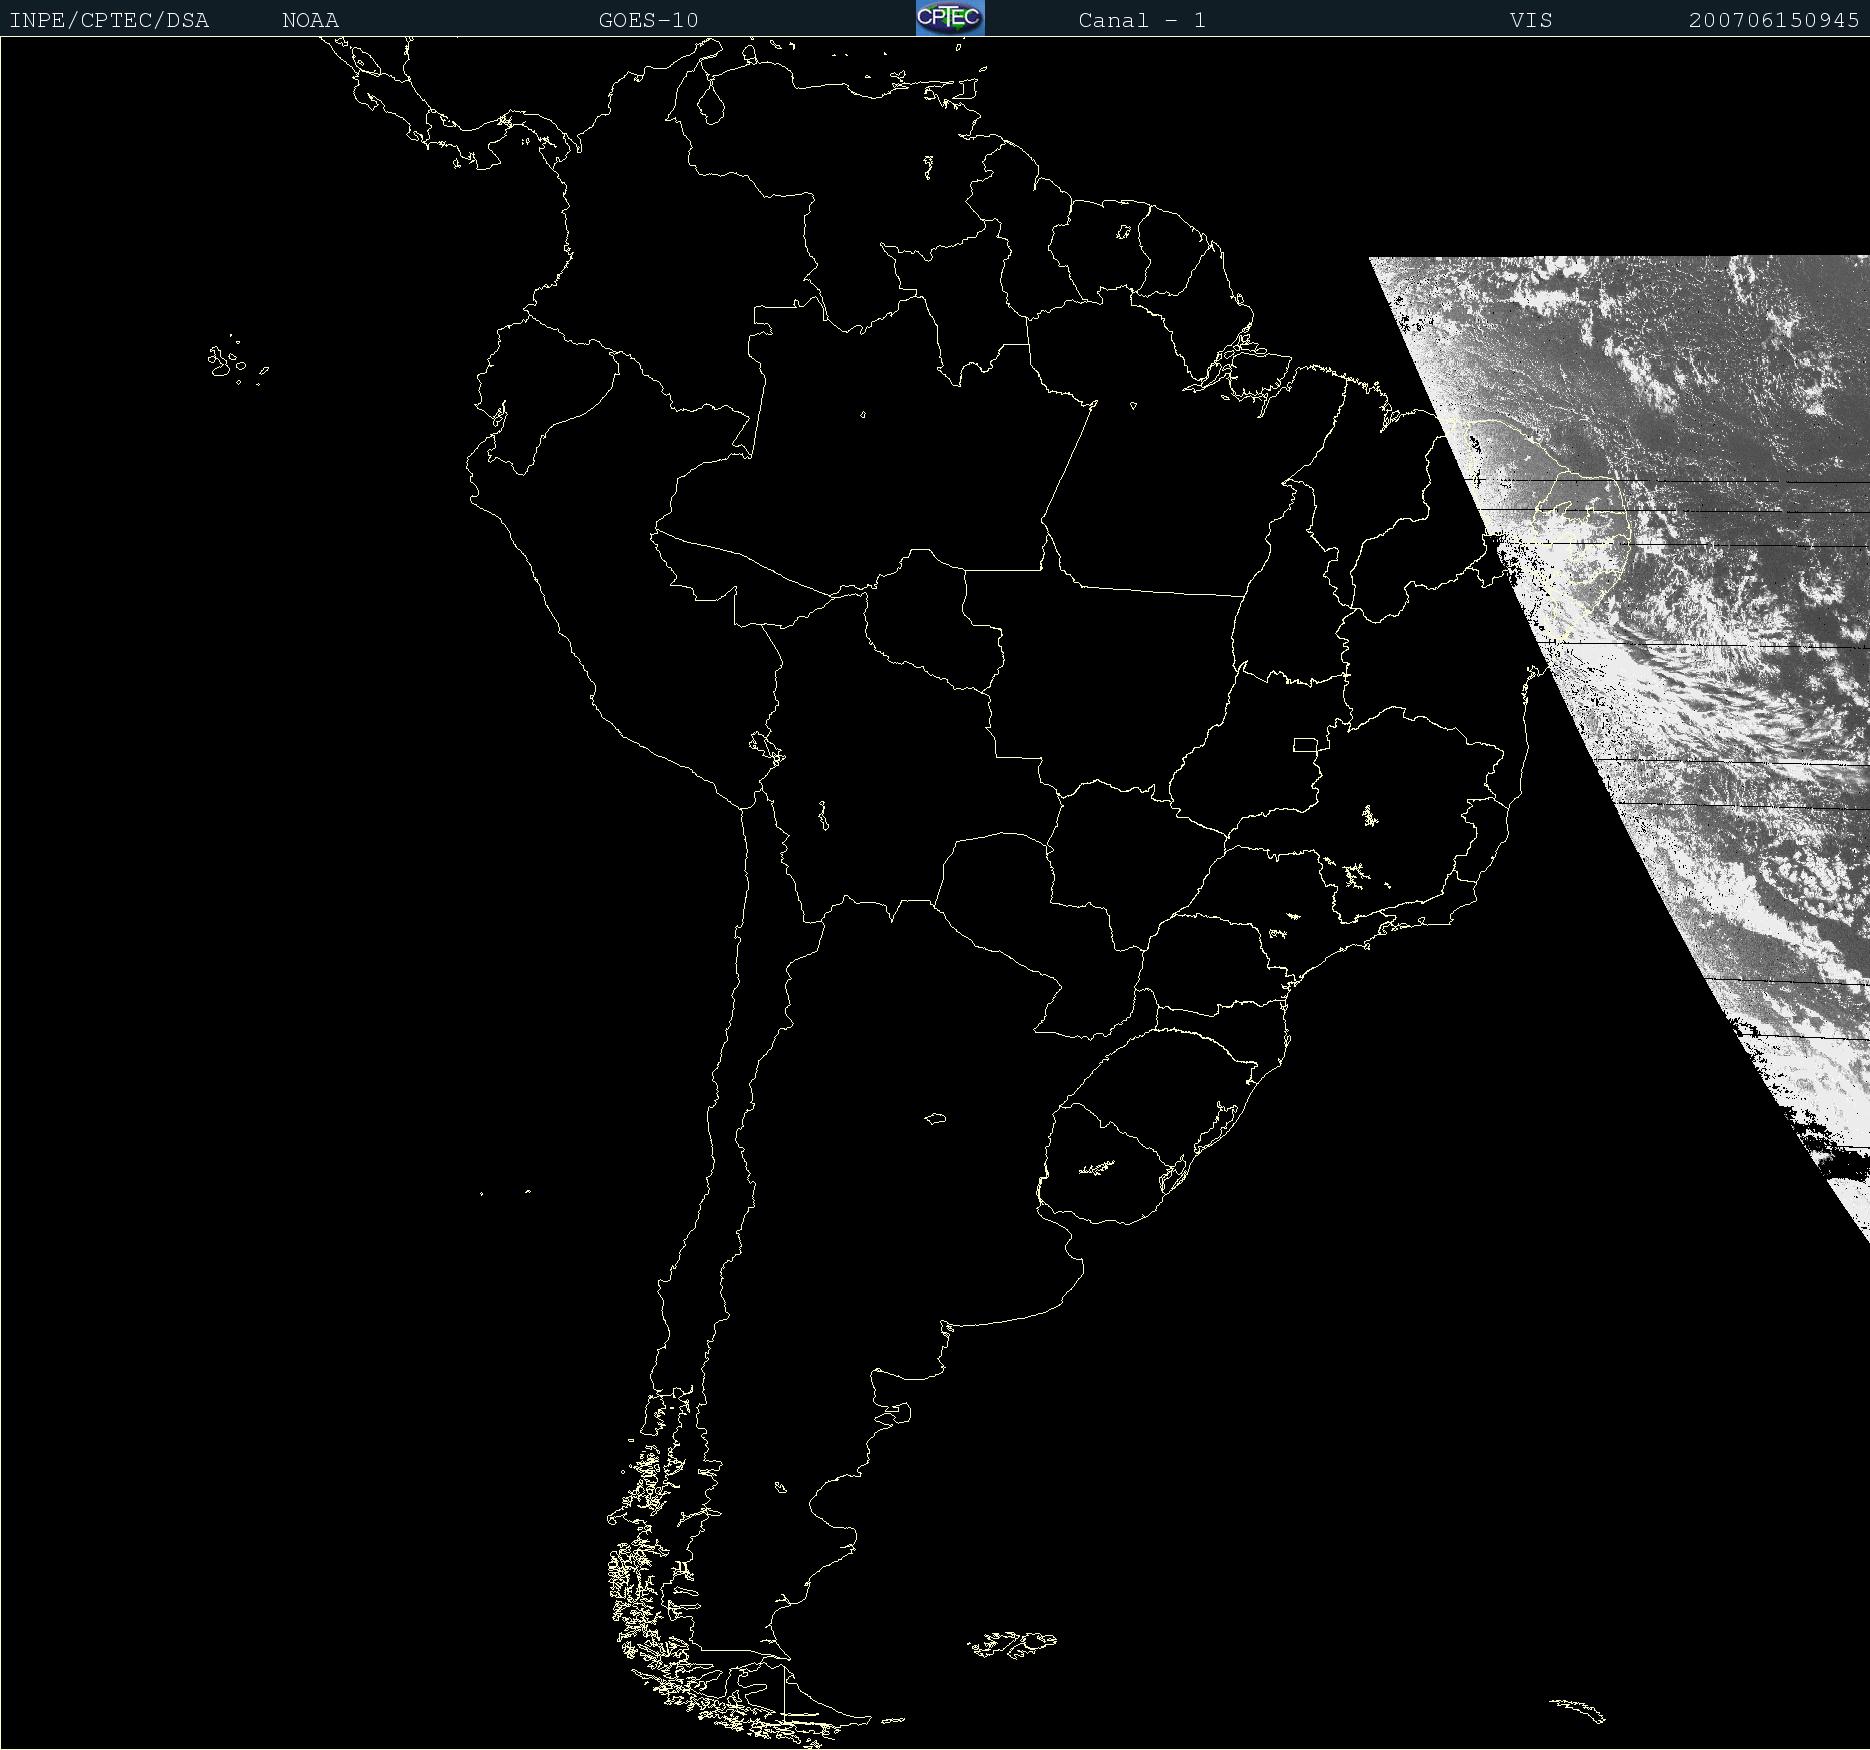
Task: Select the 'INPE/CPTEC/DSA' header text
Action: point(109,21)
